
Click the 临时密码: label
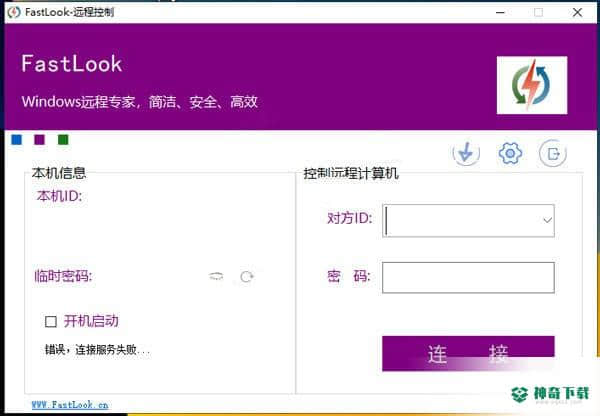click(x=64, y=276)
